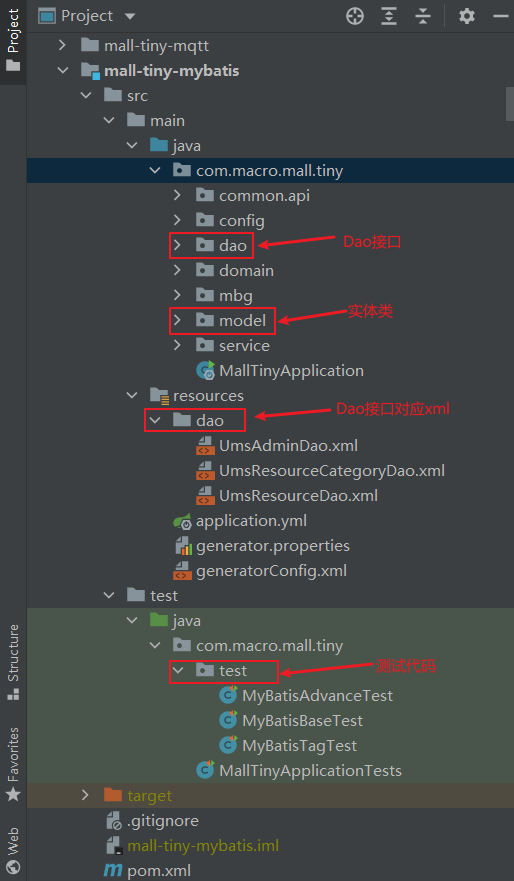Select the MyBatisBaseTest class
This screenshot has height=881, width=514.
tap(291, 720)
